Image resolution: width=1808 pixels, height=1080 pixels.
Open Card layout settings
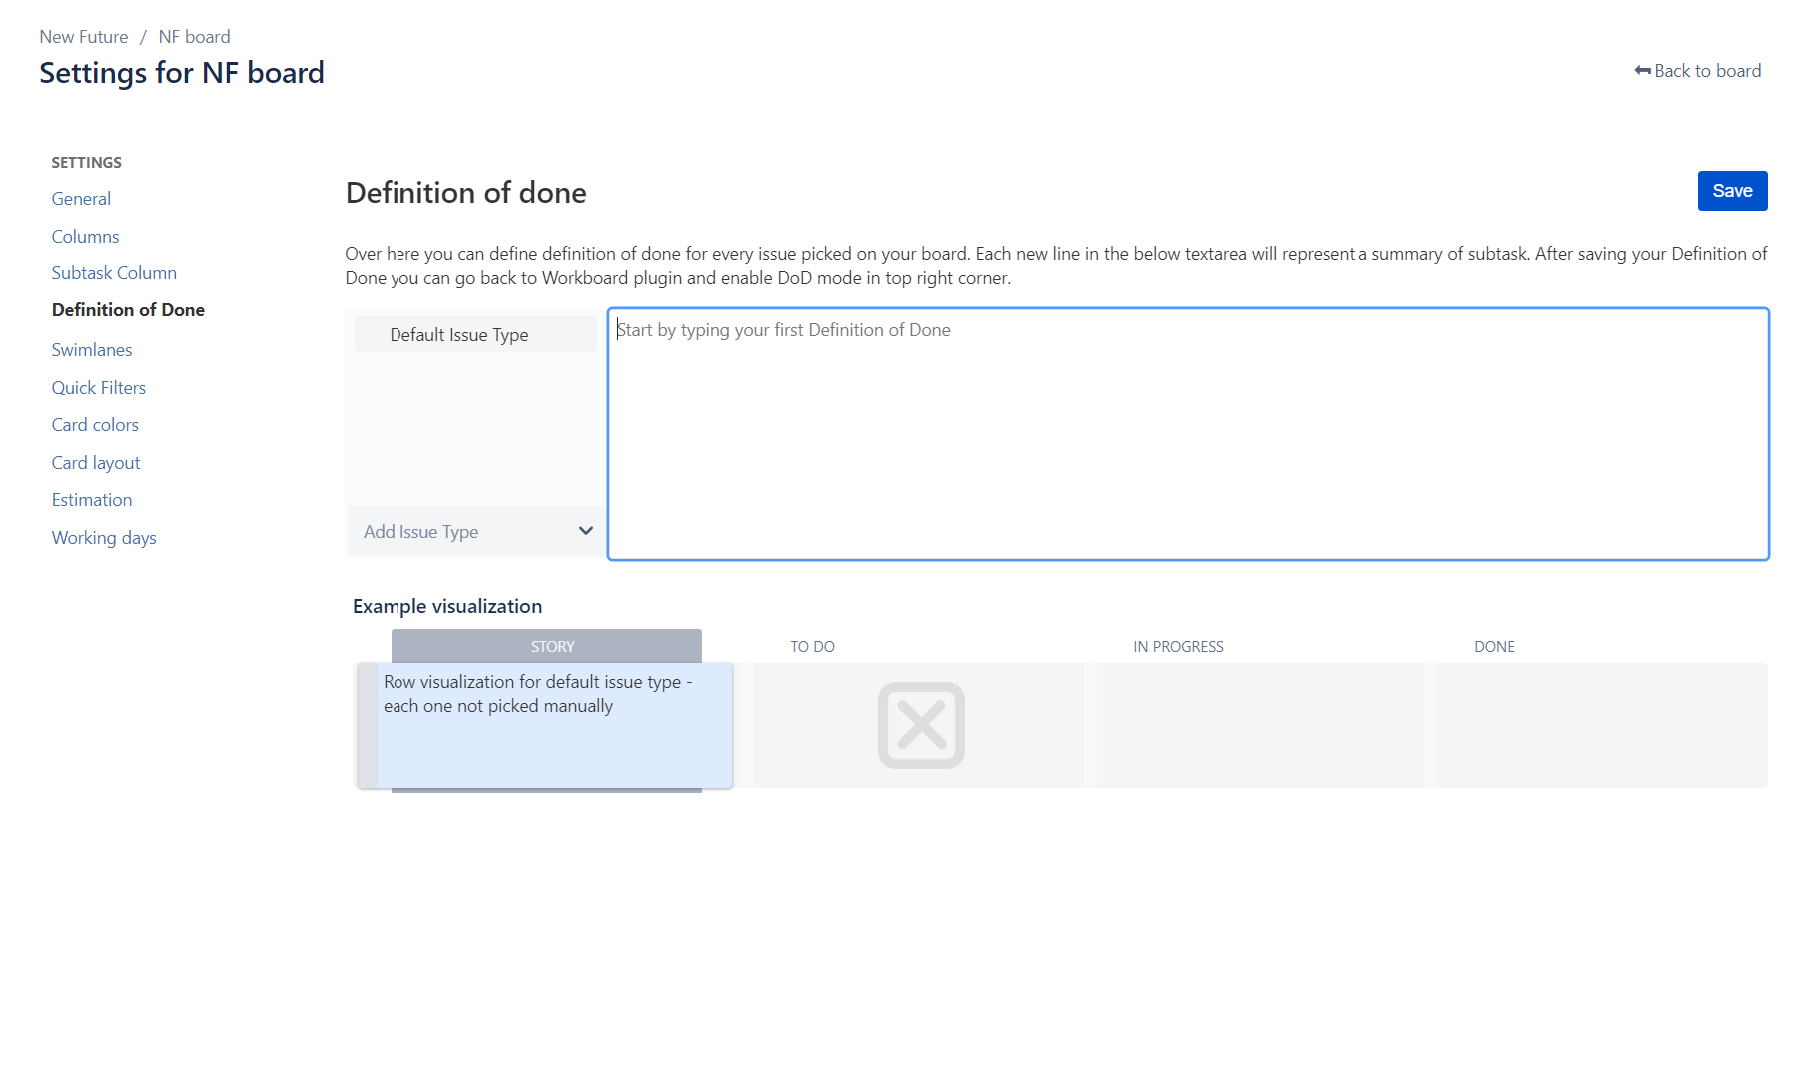click(96, 463)
